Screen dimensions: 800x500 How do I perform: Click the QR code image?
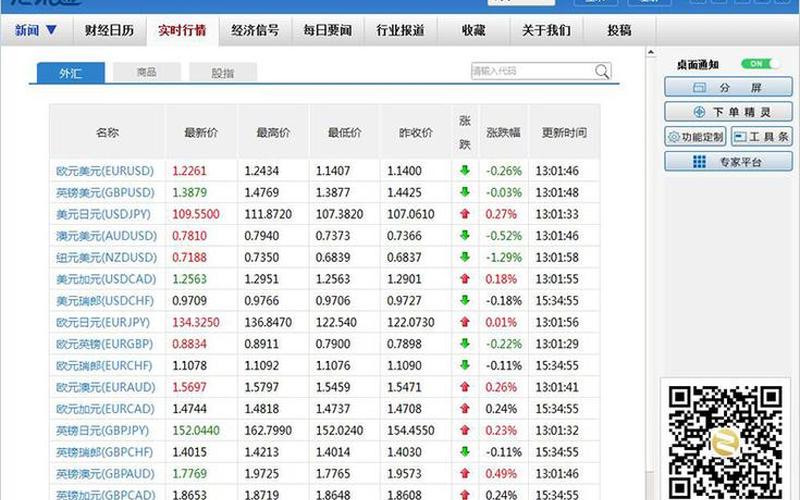725,442
